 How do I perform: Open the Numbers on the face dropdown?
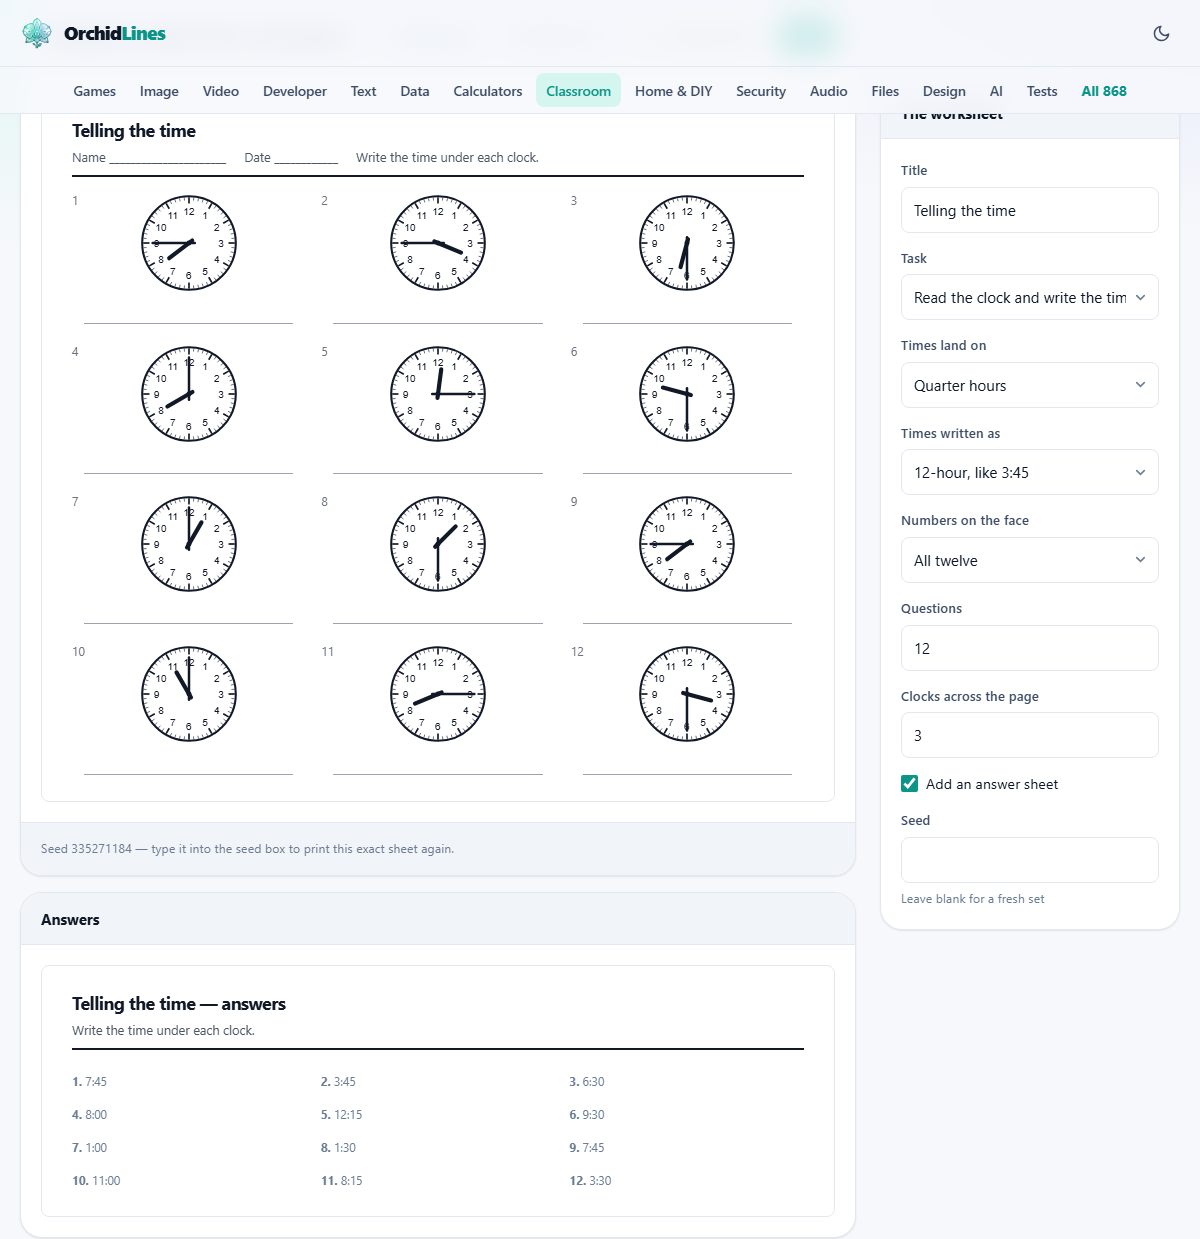tap(1030, 560)
